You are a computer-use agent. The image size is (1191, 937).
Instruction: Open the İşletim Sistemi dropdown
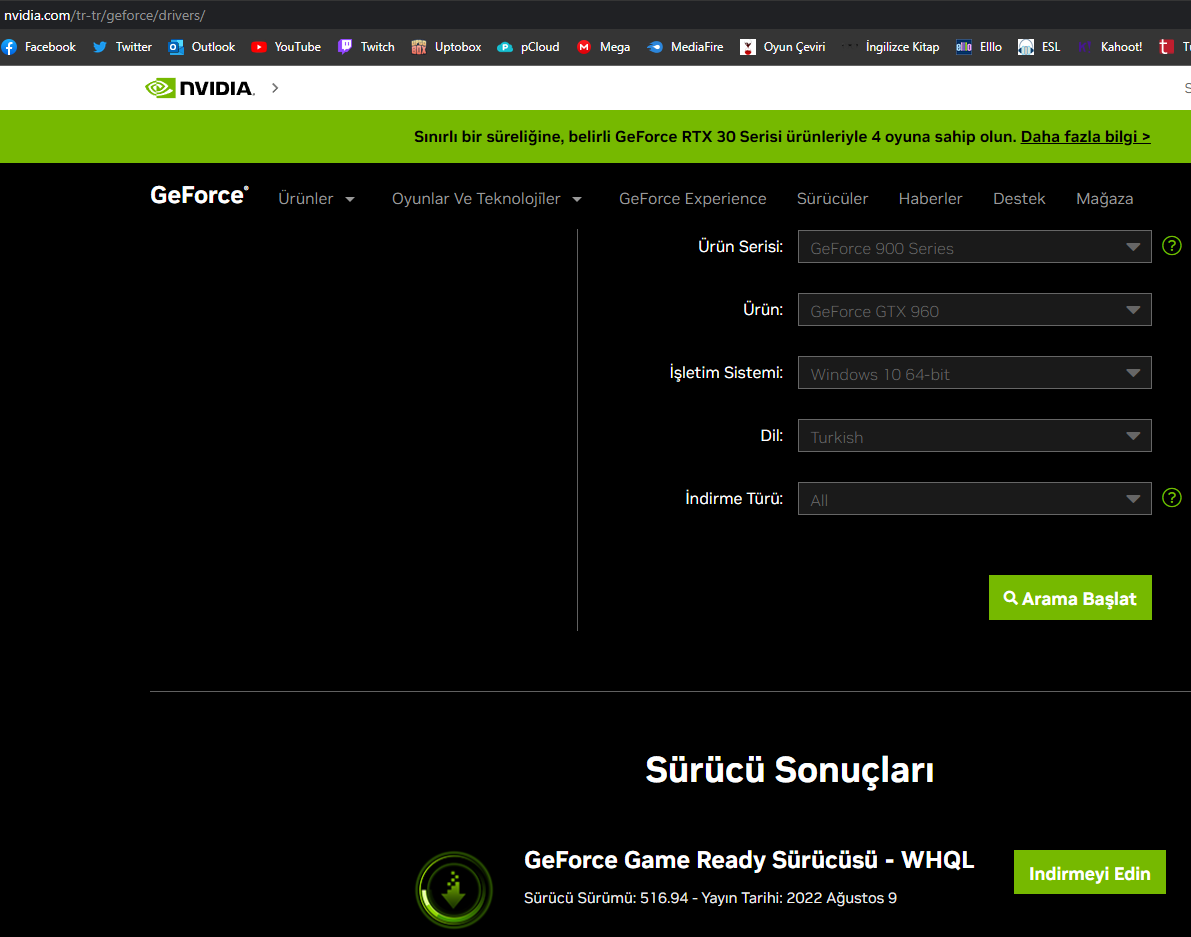click(x=975, y=373)
